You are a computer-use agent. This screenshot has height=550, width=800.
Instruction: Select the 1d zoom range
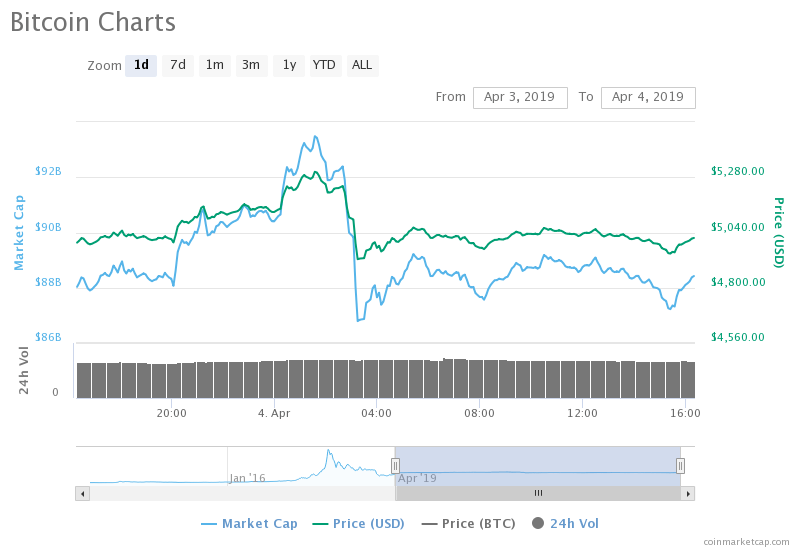point(141,65)
